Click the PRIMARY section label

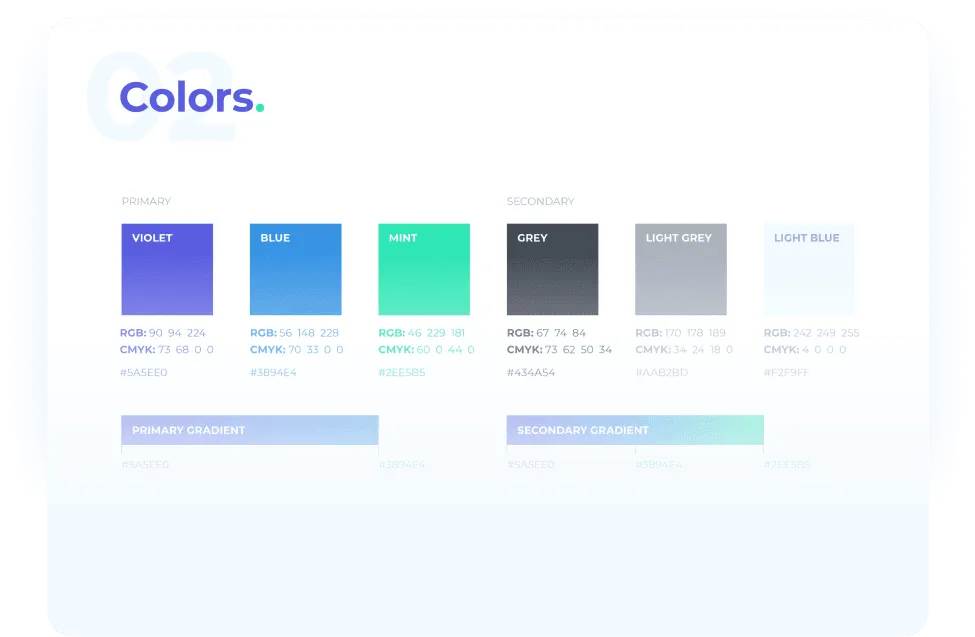pyautogui.click(x=146, y=201)
